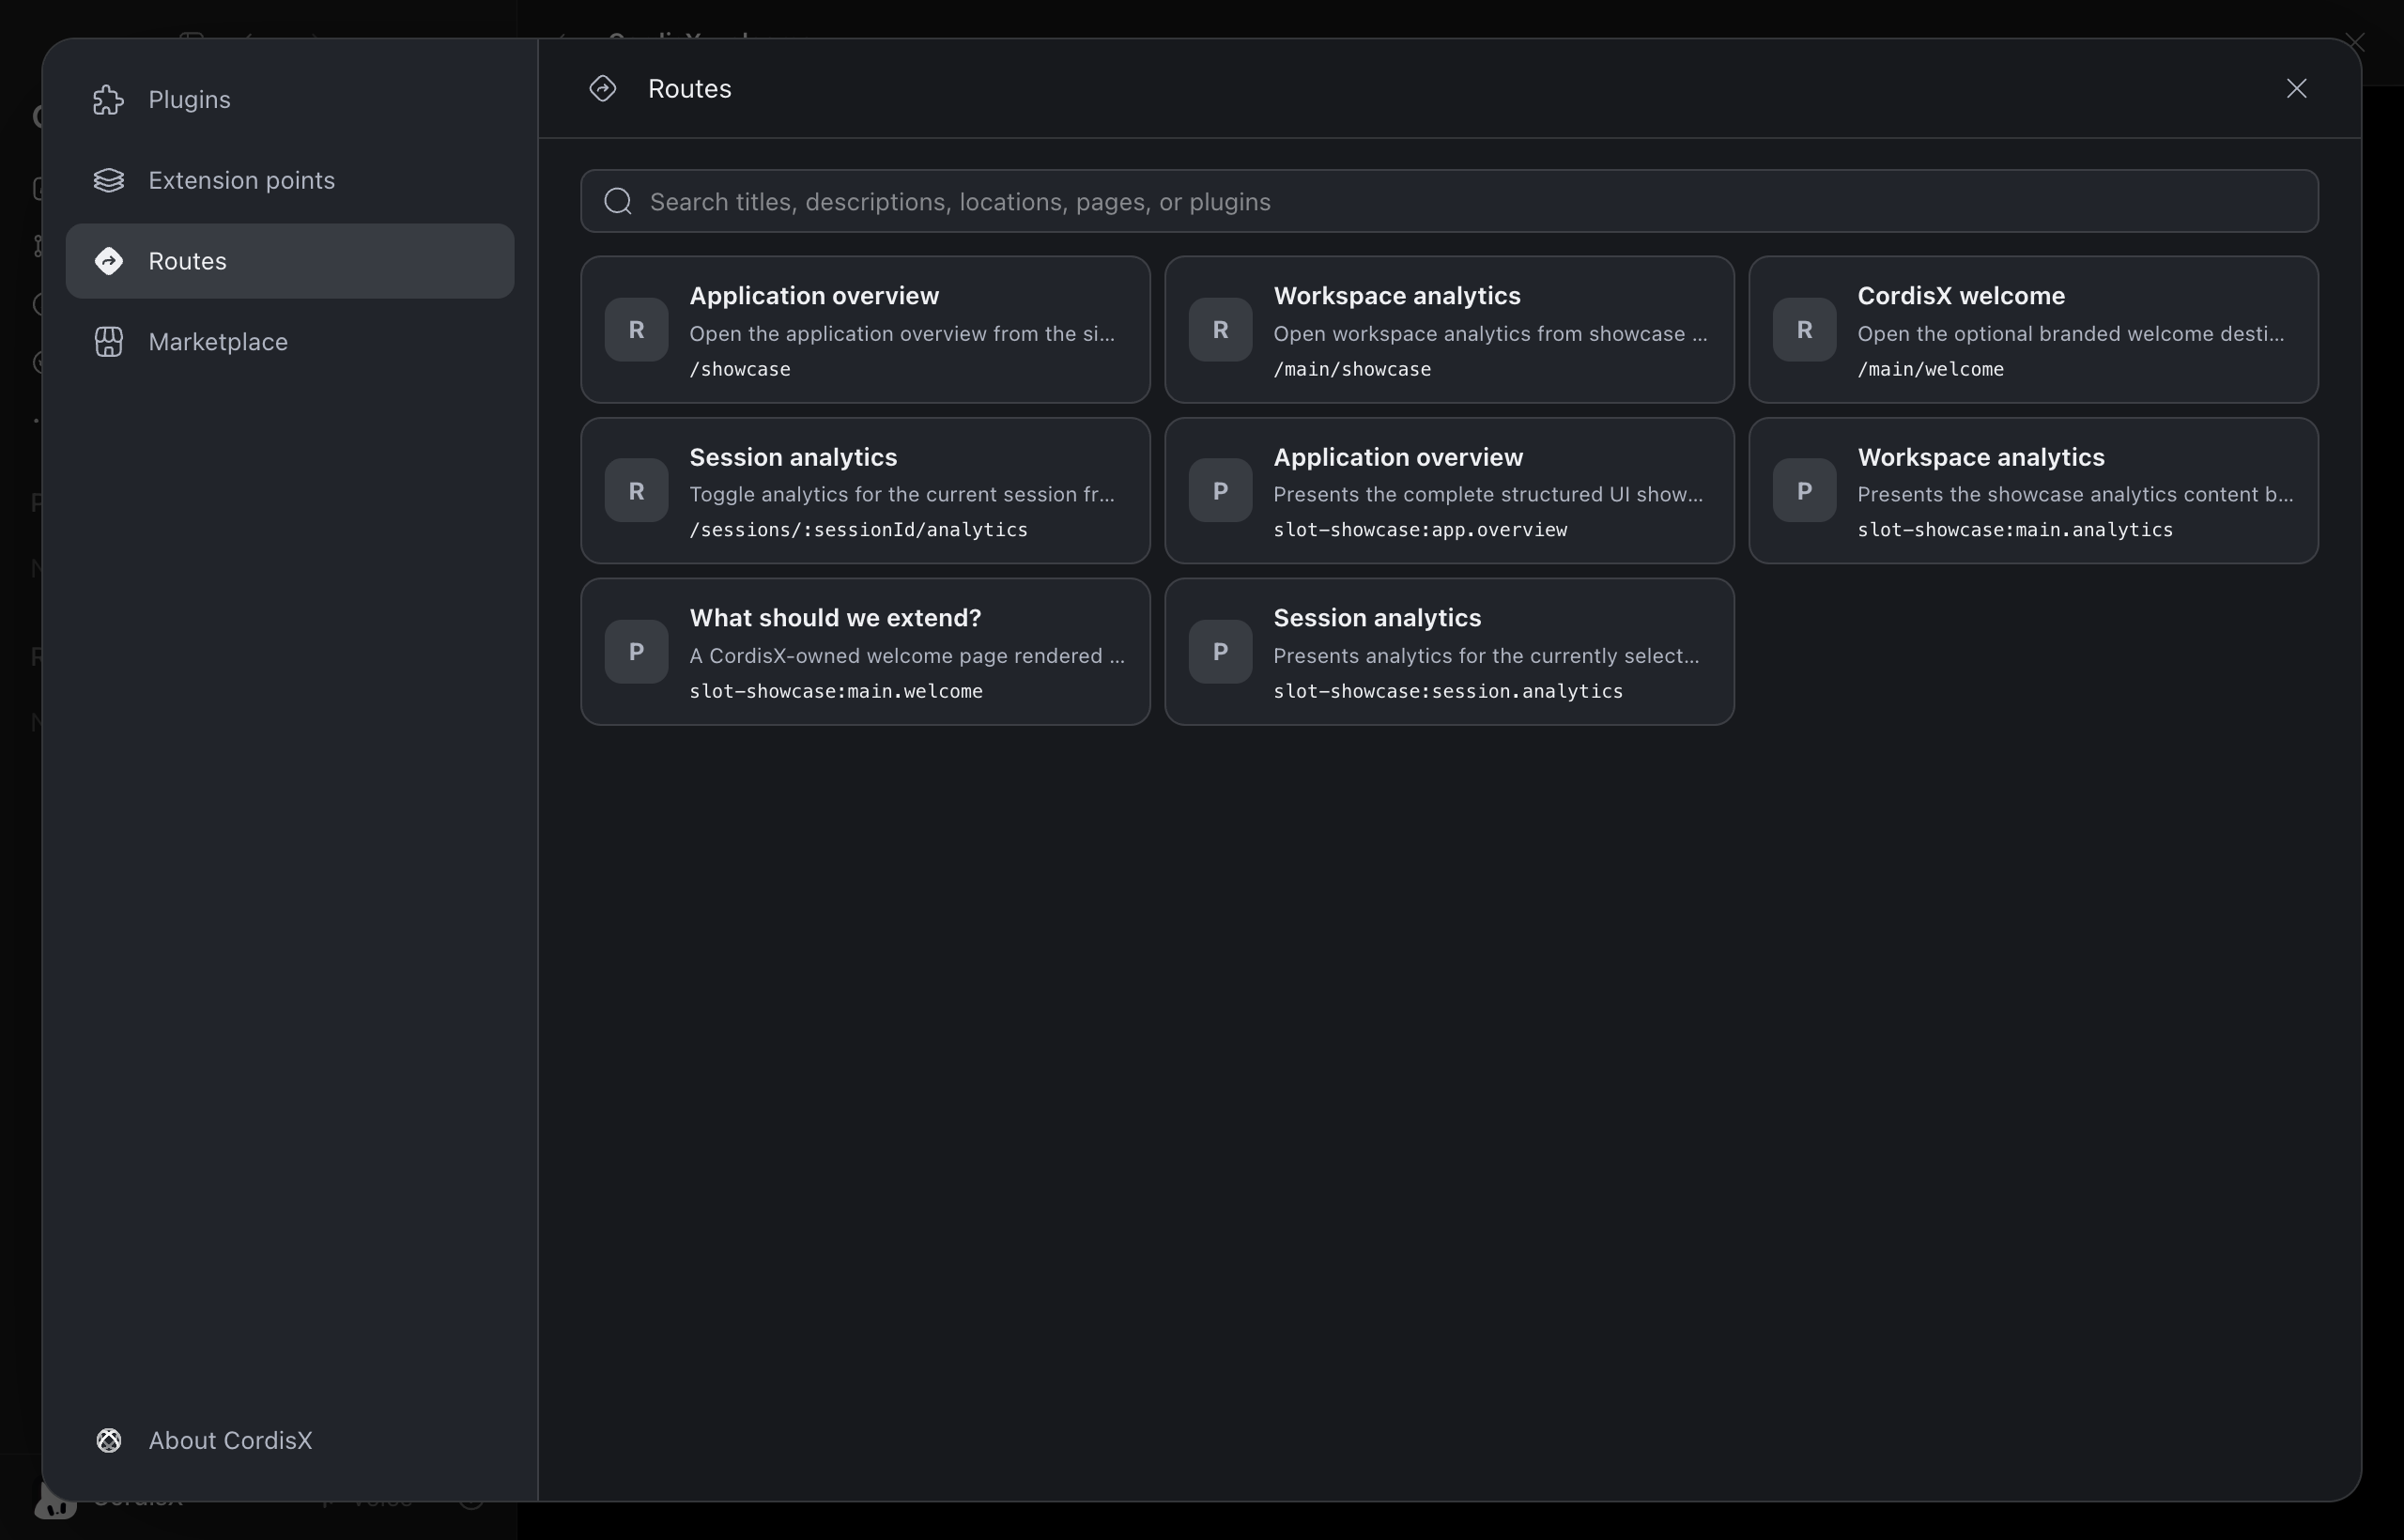The height and width of the screenshot is (1540, 2404).
Task: Click the Plugins puzzle-piece icon
Action: coord(108,100)
